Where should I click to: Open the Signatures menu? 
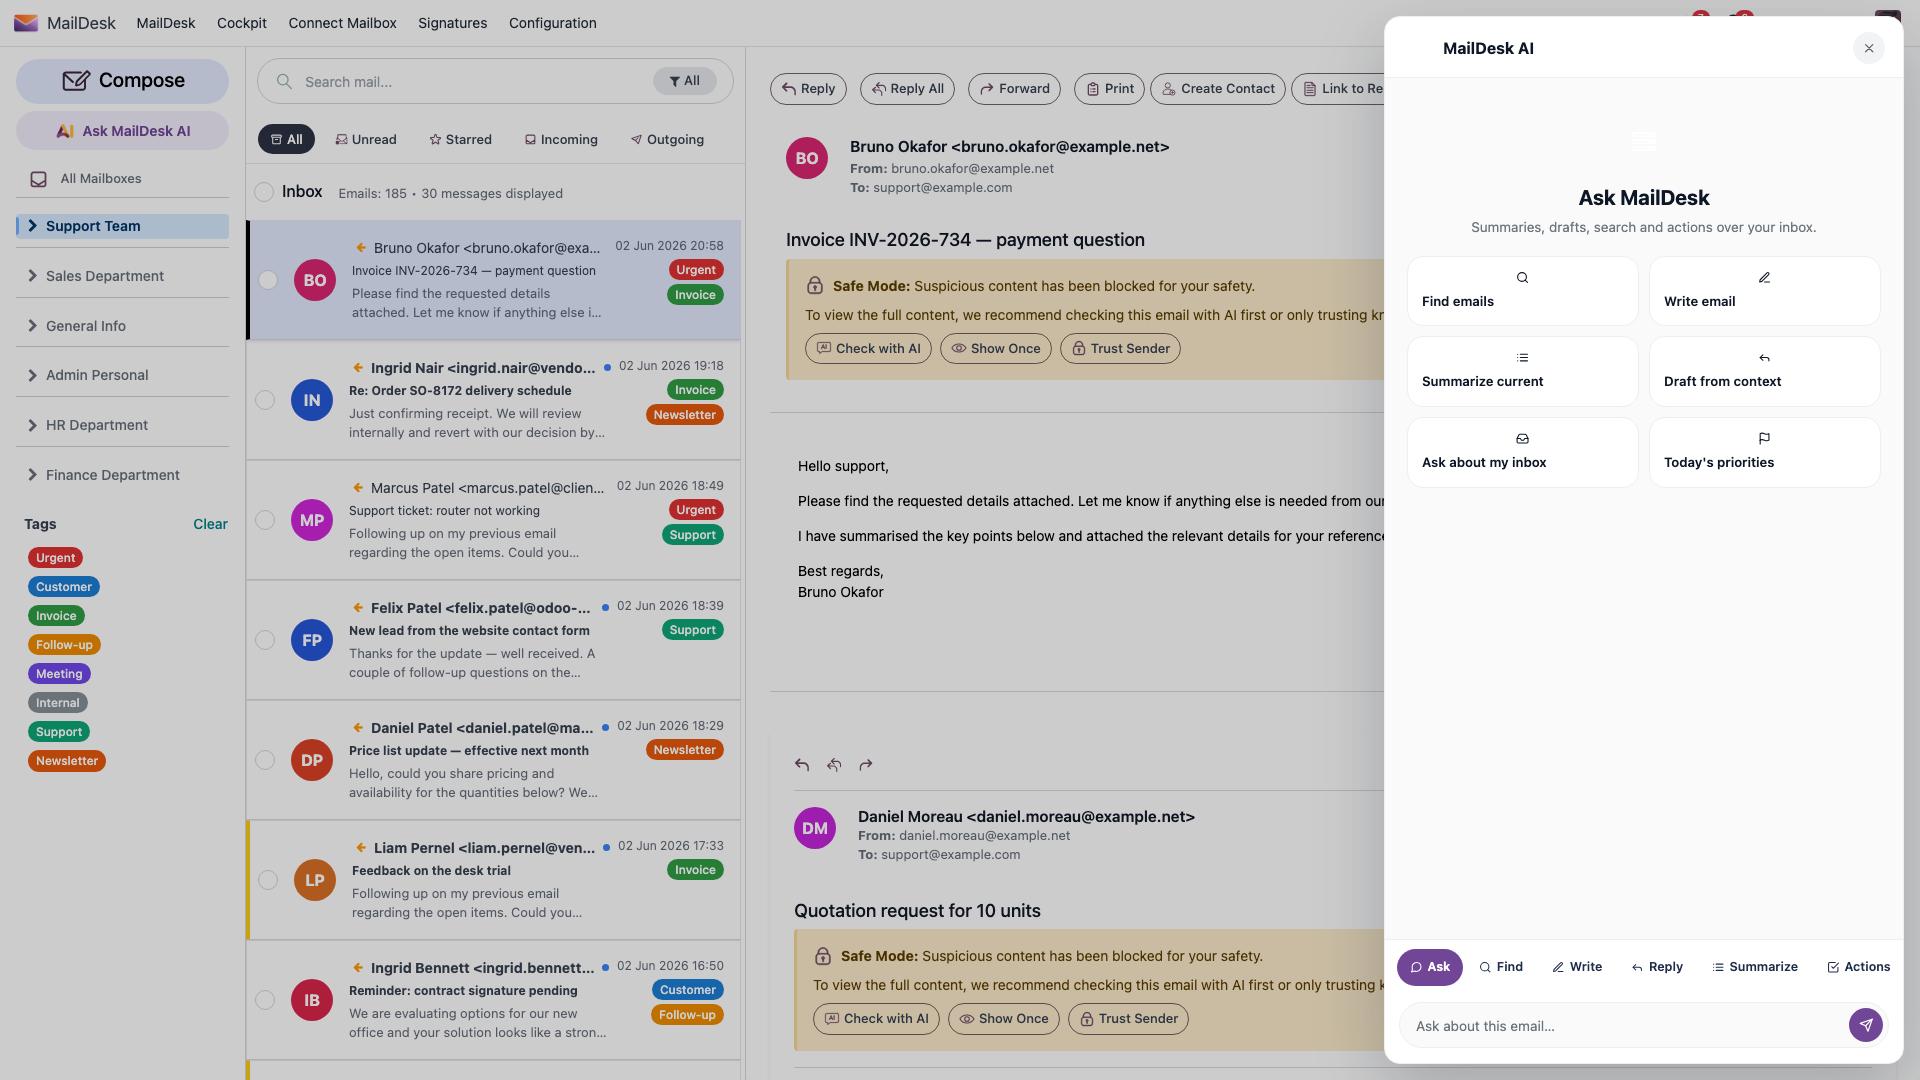[x=453, y=23]
